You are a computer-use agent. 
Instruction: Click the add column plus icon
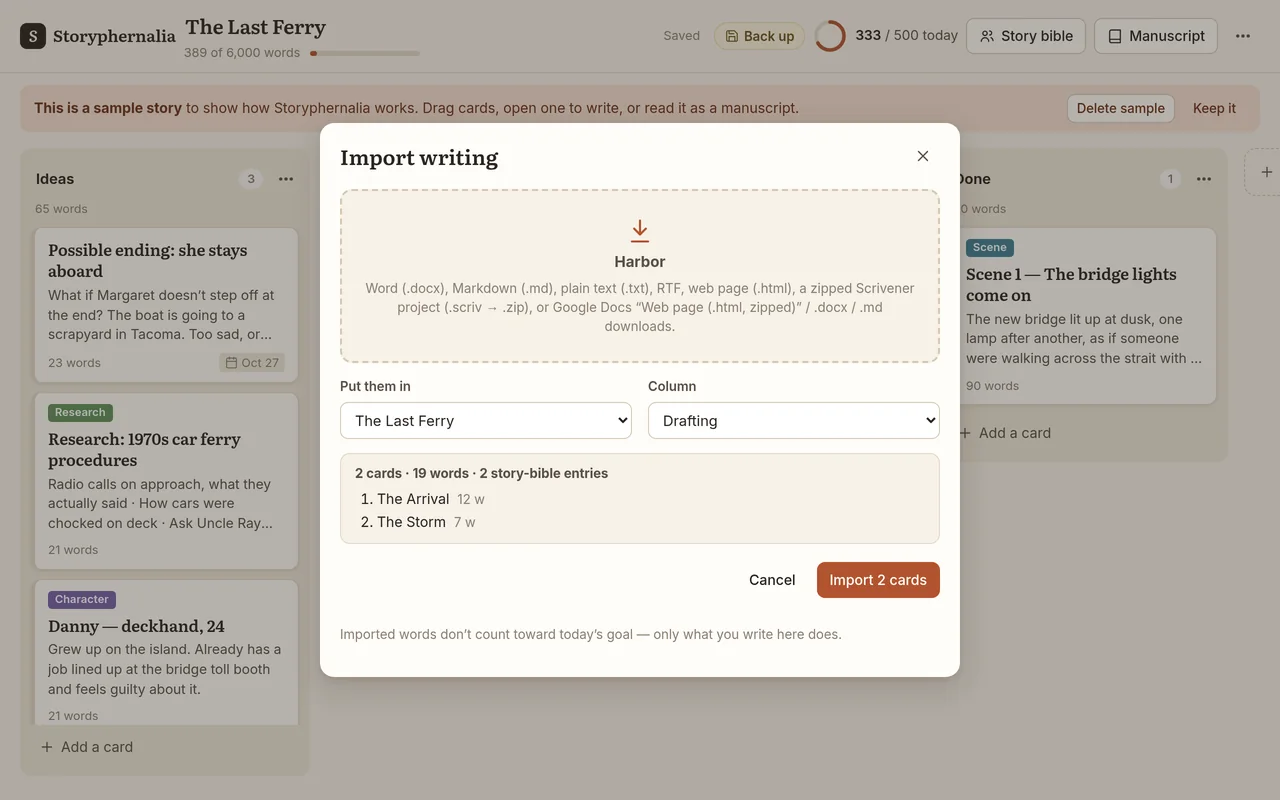coord(1266,172)
